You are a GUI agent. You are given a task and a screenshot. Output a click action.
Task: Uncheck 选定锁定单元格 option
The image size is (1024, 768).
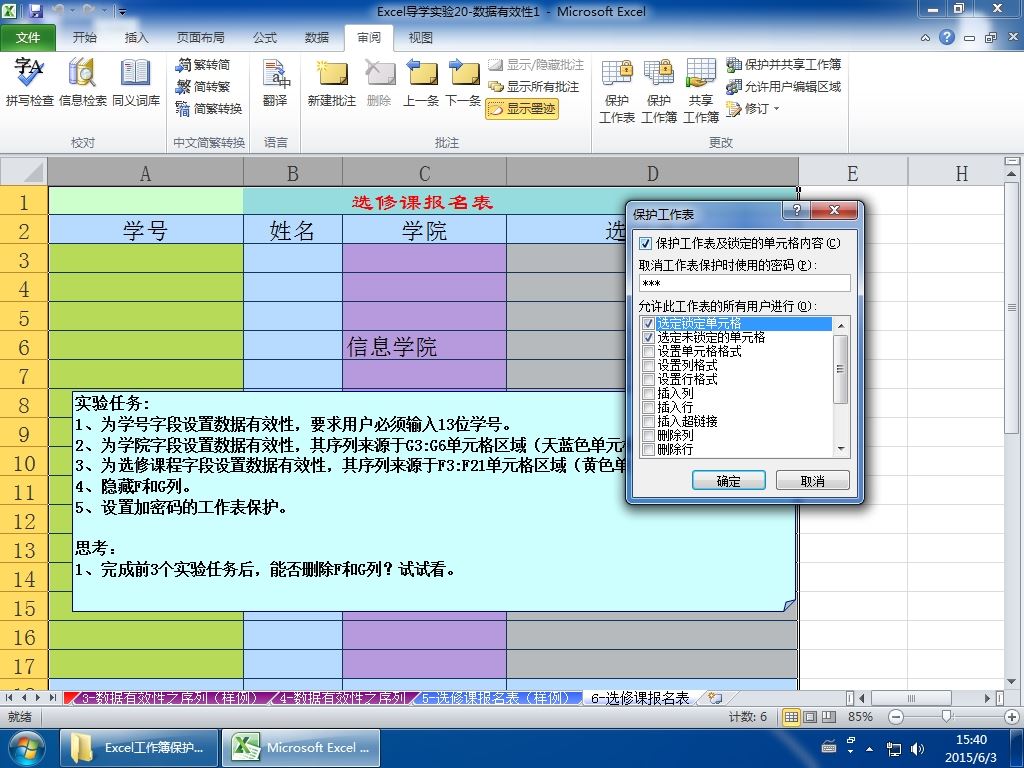[648, 323]
